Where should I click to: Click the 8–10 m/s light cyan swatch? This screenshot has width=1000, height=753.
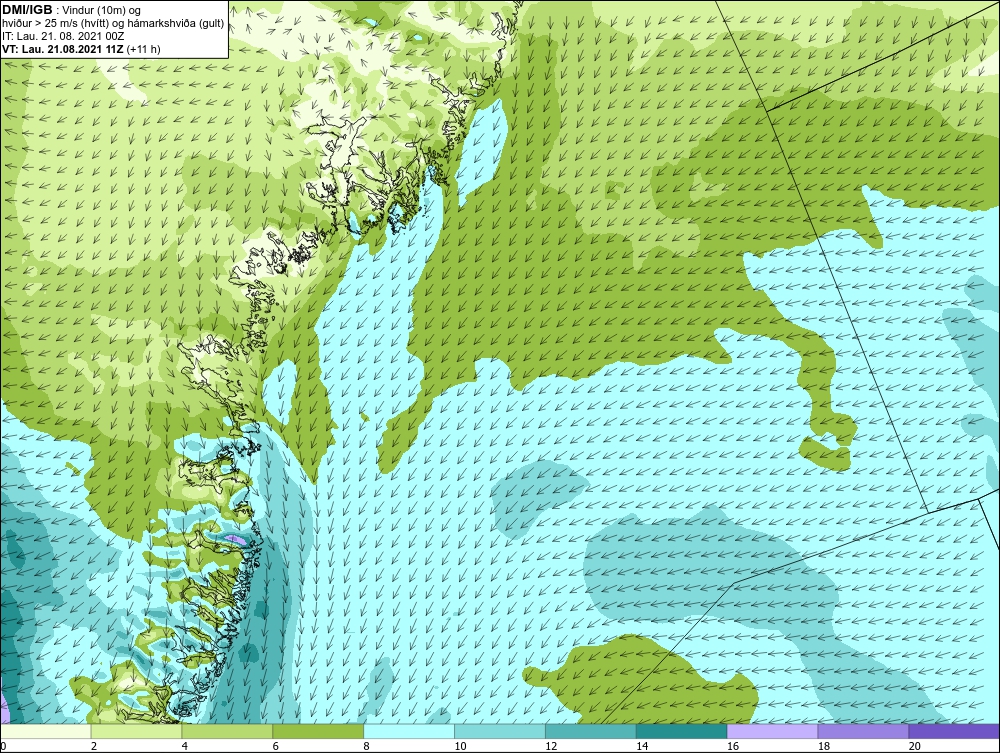[409, 731]
